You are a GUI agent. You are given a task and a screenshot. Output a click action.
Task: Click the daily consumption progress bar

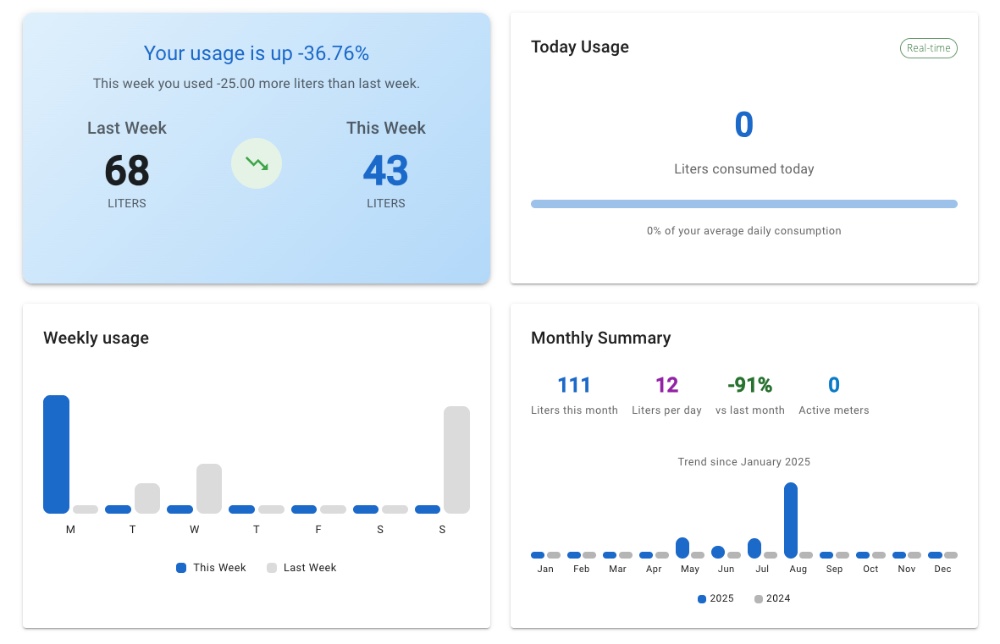pos(743,203)
